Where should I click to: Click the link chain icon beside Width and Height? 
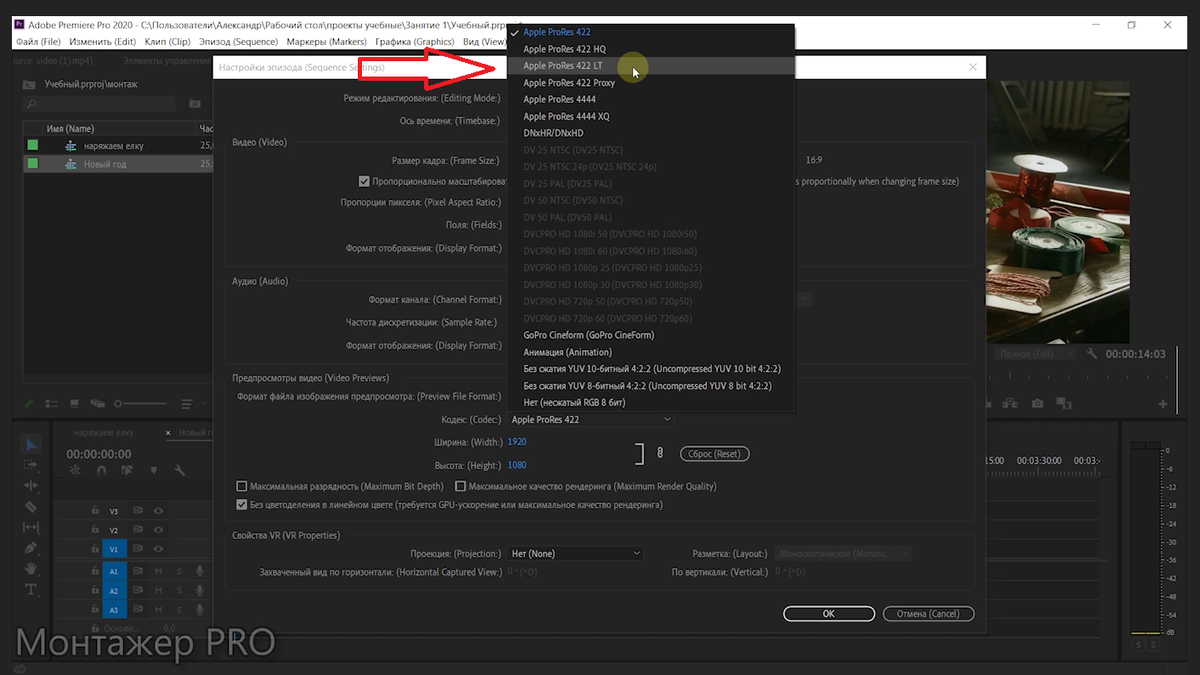pyautogui.click(x=660, y=453)
